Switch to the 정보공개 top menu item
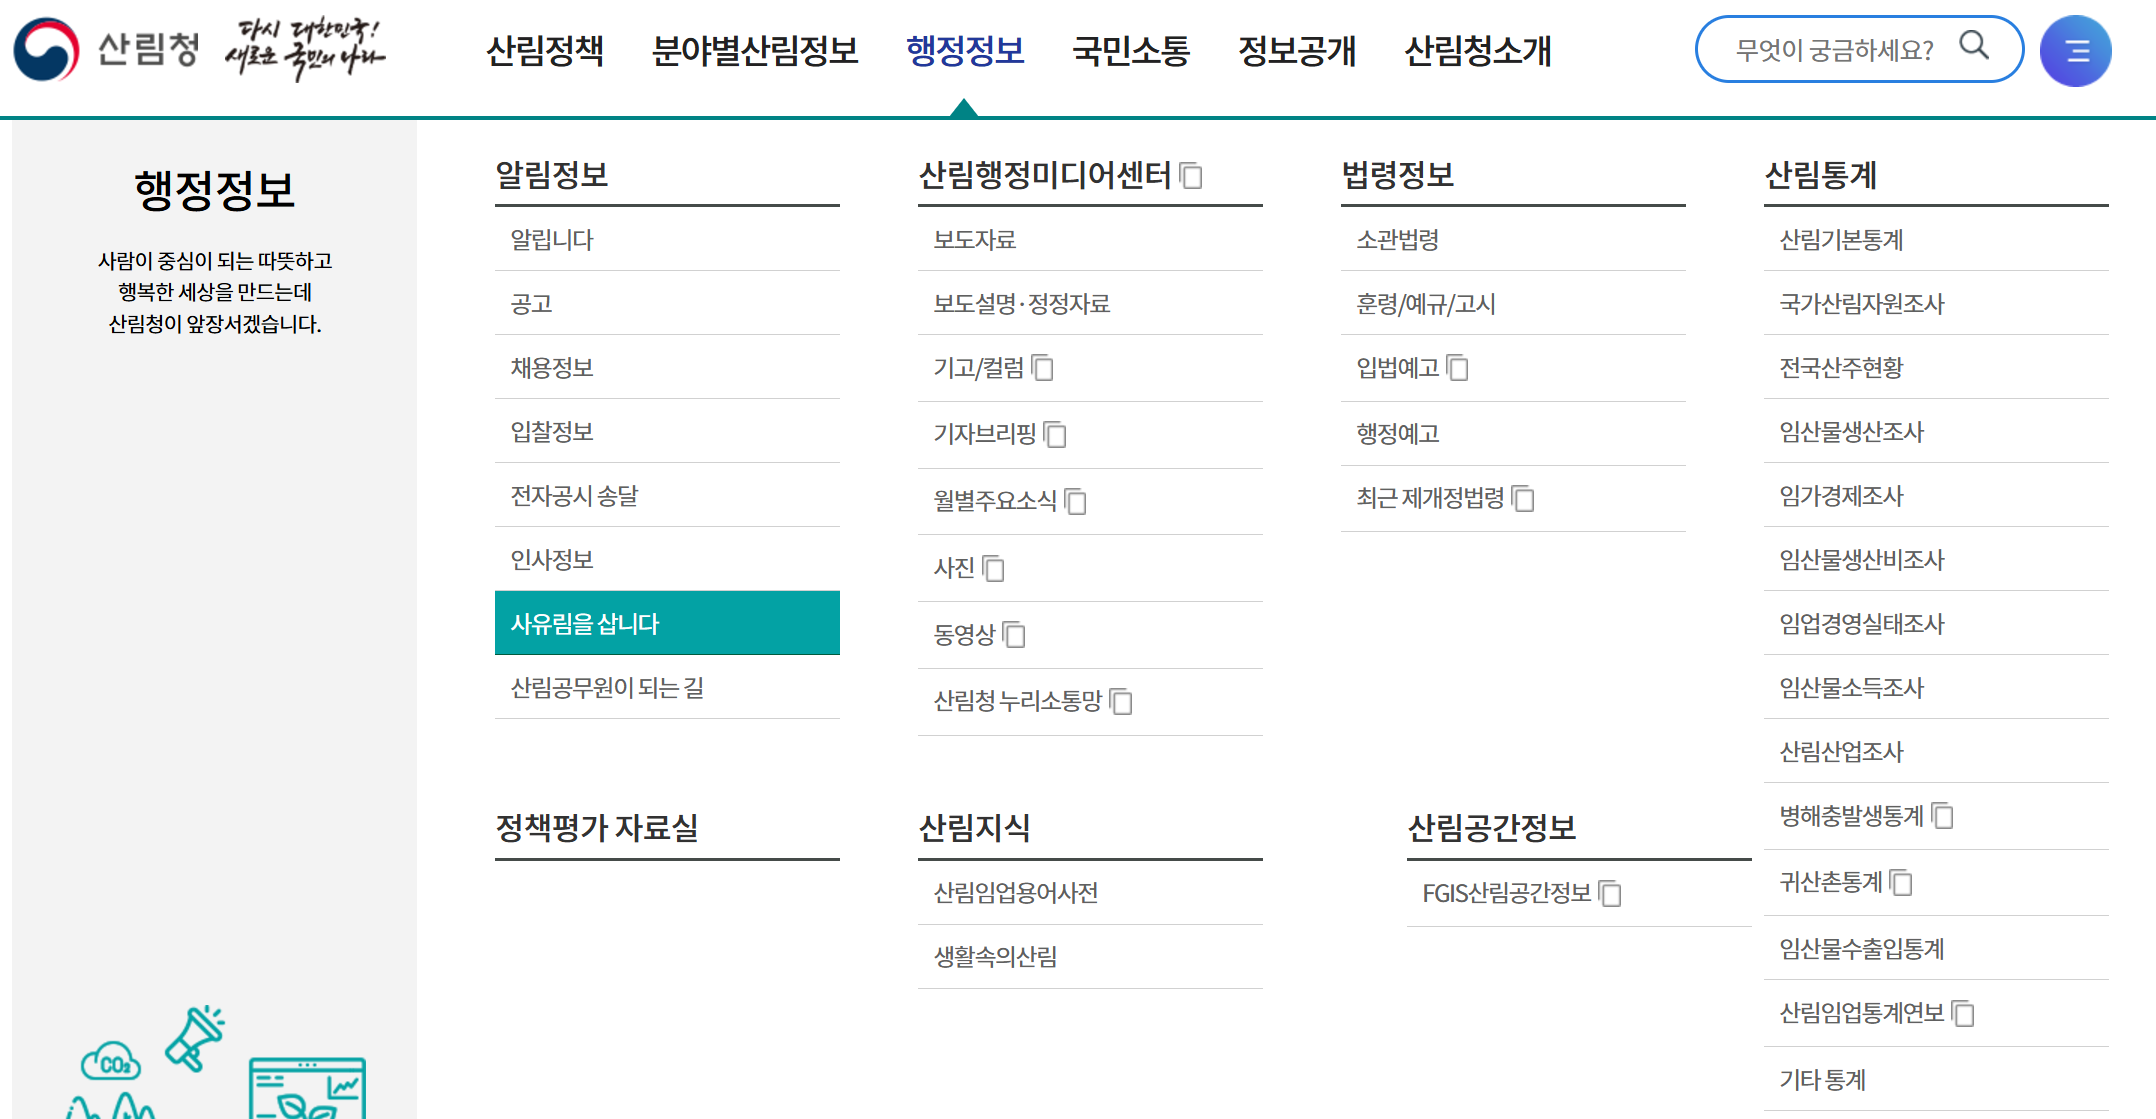This screenshot has width=2156, height=1119. [x=1296, y=52]
